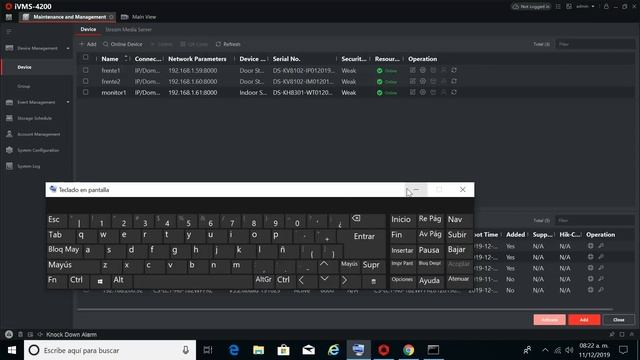
Task: Open Chrome from the taskbar
Action: coord(408,350)
